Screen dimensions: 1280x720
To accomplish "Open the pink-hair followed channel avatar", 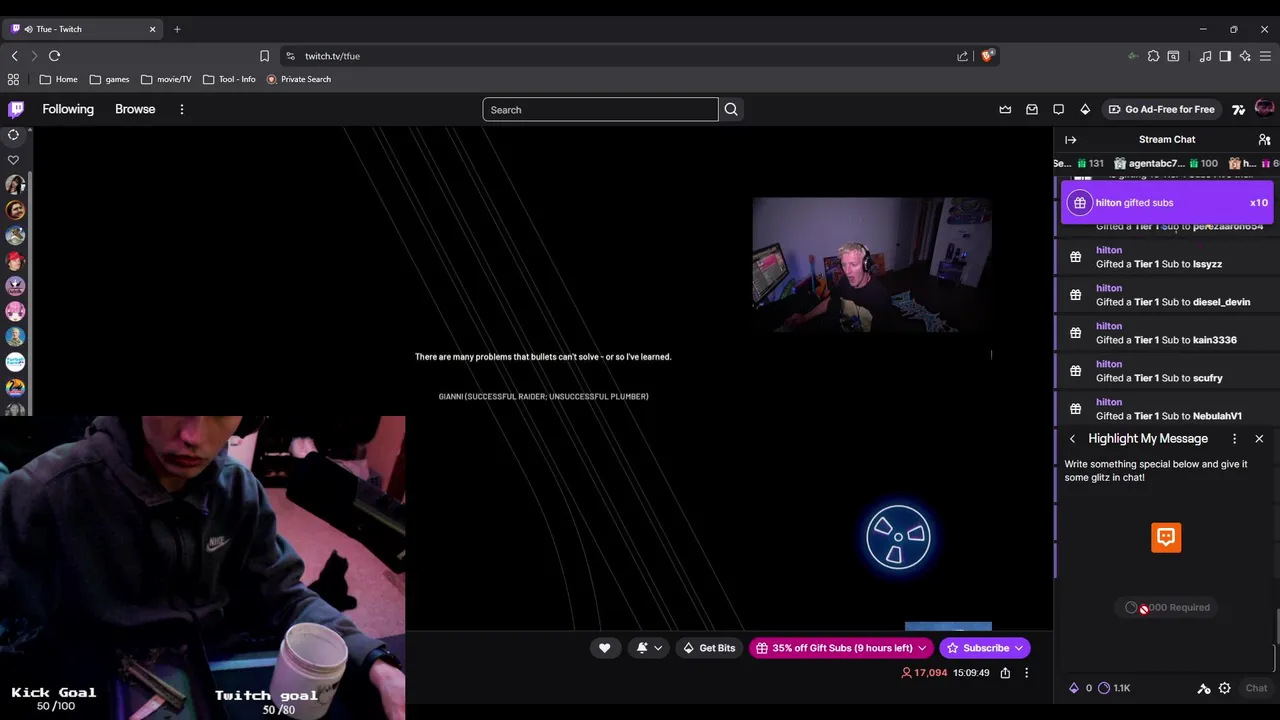I will (x=15, y=311).
